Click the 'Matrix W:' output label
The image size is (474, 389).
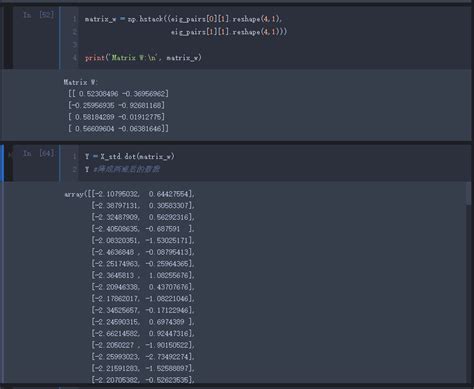click(80, 82)
